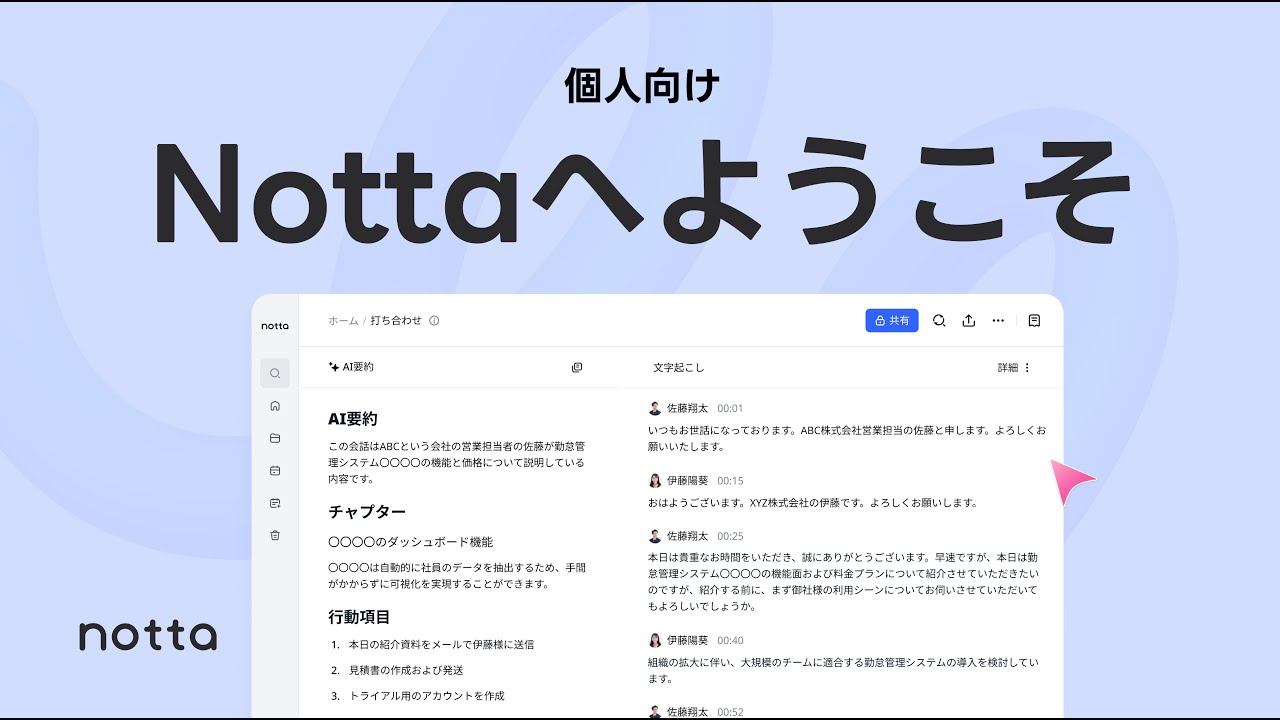
Task: Open the notes panel icon at far right
Action: coord(1034,320)
